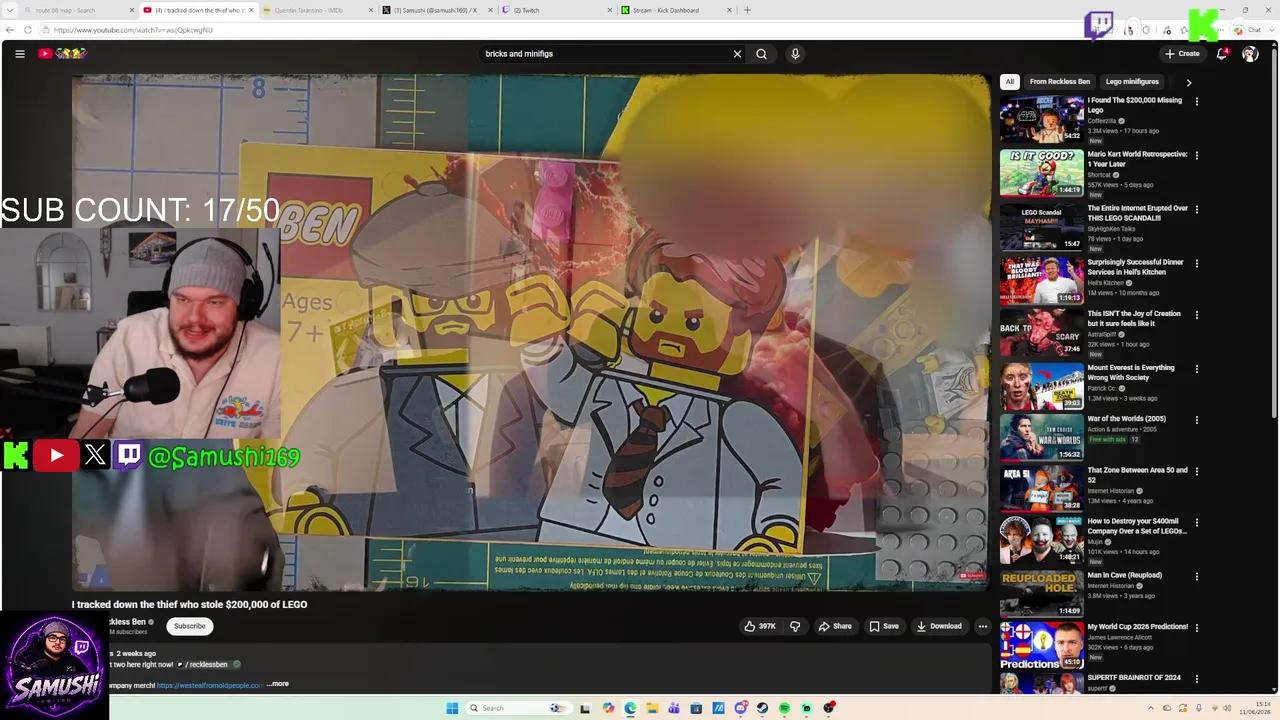The height and width of the screenshot is (720, 1280).
Task: Click the Share button
Action: (835, 626)
